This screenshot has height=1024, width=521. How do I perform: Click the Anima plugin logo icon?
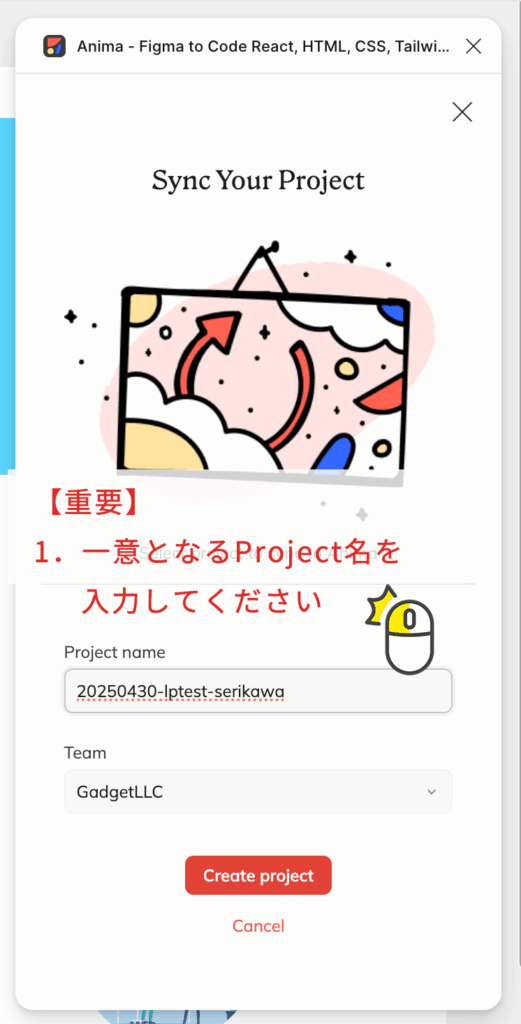[x=54, y=46]
